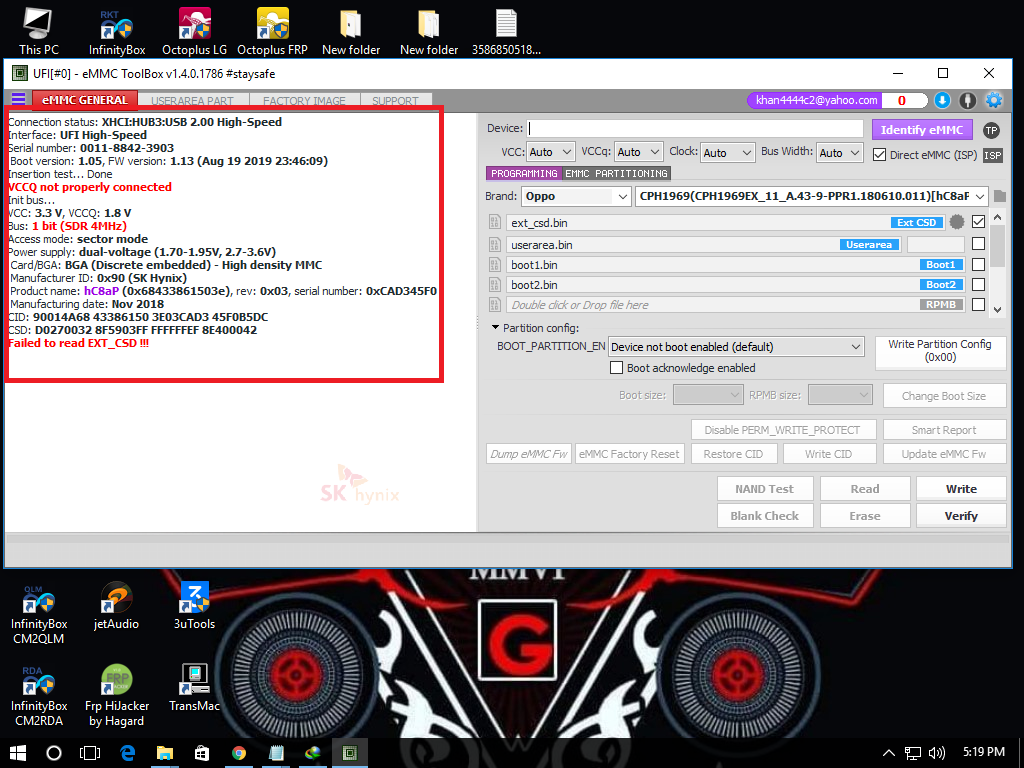Click the Task View taskbar button
Screen dimensions: 1024x768
click(x=89, y=753)
